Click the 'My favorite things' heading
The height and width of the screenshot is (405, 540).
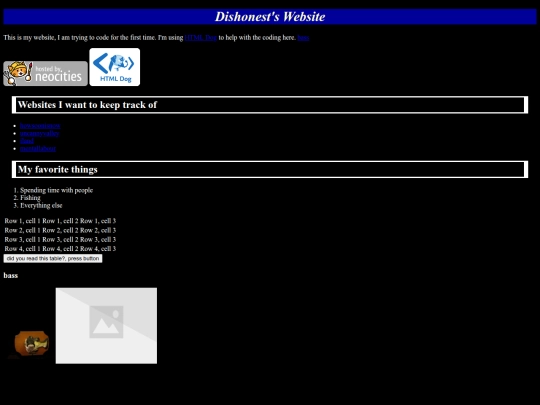point(270,169)
